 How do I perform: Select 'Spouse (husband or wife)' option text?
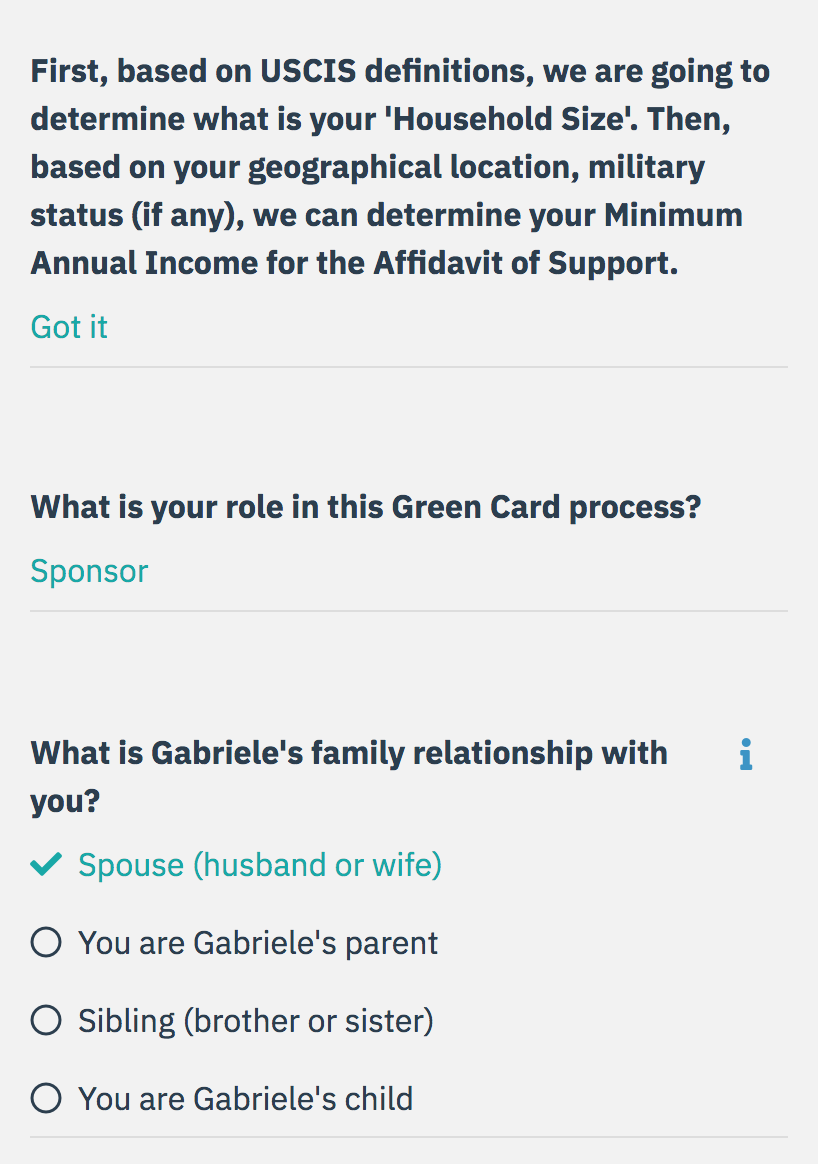(x=260, y=865)
